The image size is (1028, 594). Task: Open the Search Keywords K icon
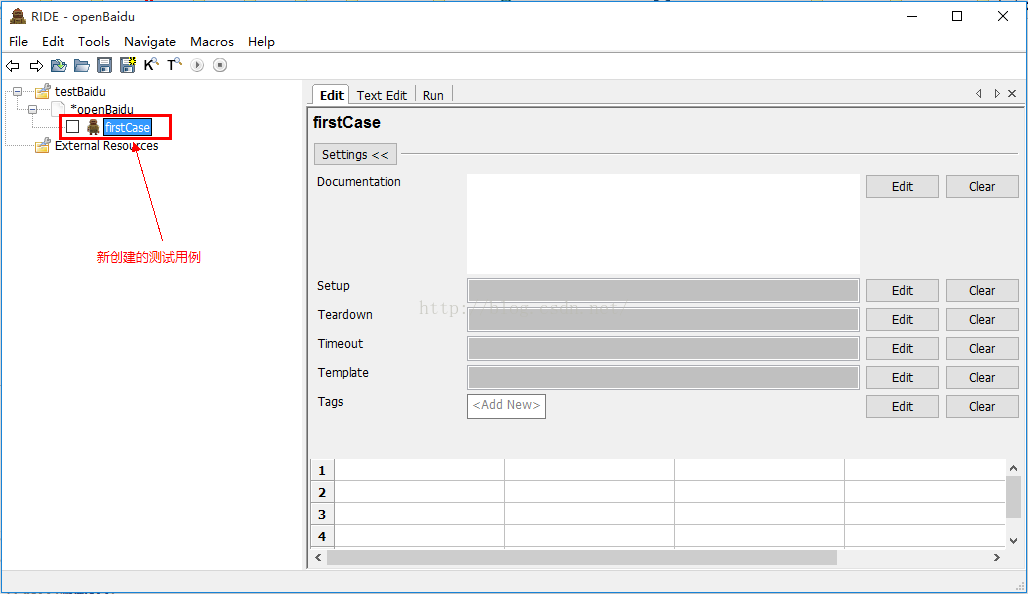click(x=151, y=65)
